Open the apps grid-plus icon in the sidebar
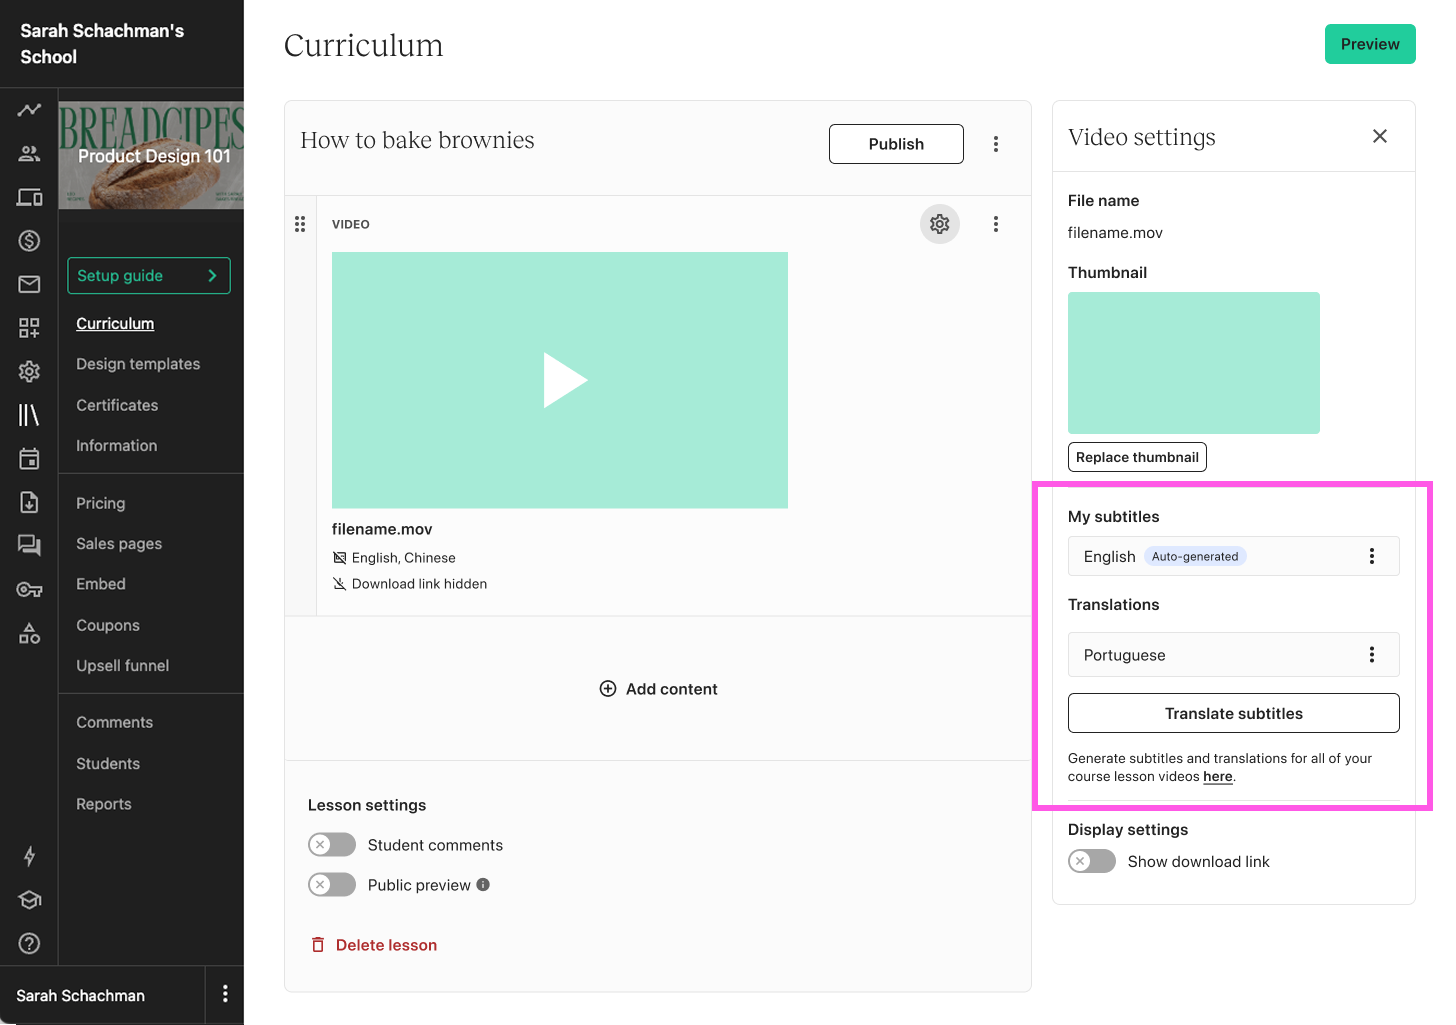This screenshot has height=1025, width=1456. click(x=29, y=328)
